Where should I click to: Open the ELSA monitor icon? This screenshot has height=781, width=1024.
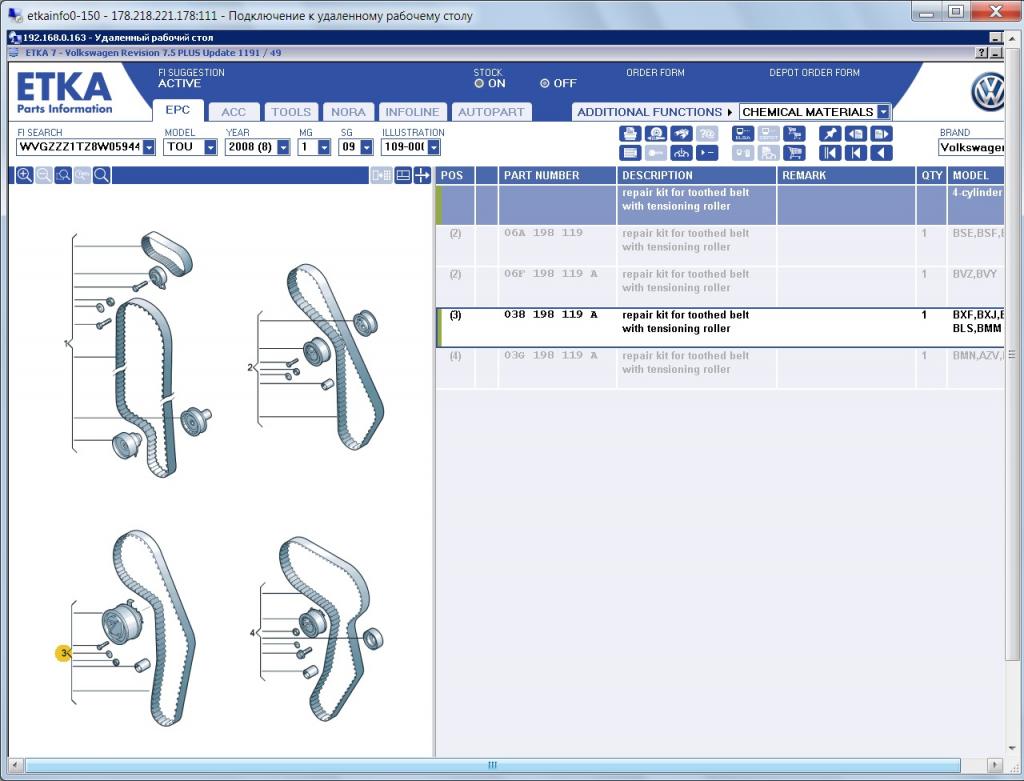(743, 134)
